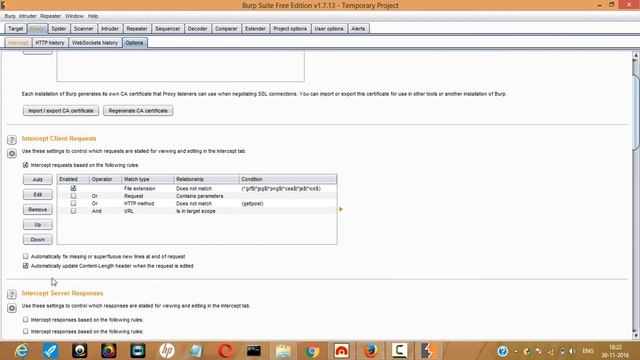The height and width of the screenshot is (360, 640).
Task: Click Regenerate CA certificate button
Action: click(138, 111)
